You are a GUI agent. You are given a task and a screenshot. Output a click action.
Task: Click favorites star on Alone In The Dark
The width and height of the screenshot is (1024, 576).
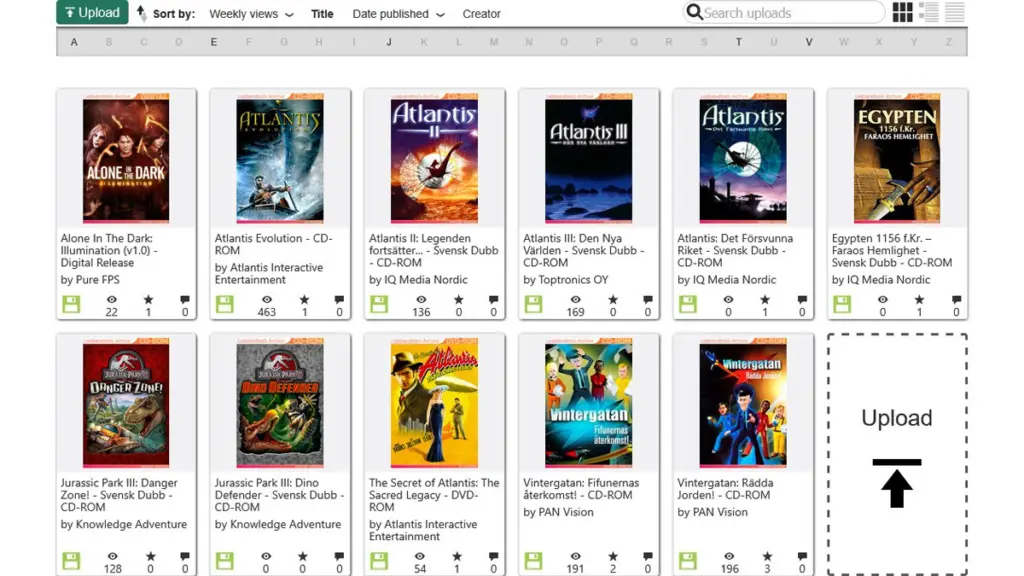[x=148, y=300]
